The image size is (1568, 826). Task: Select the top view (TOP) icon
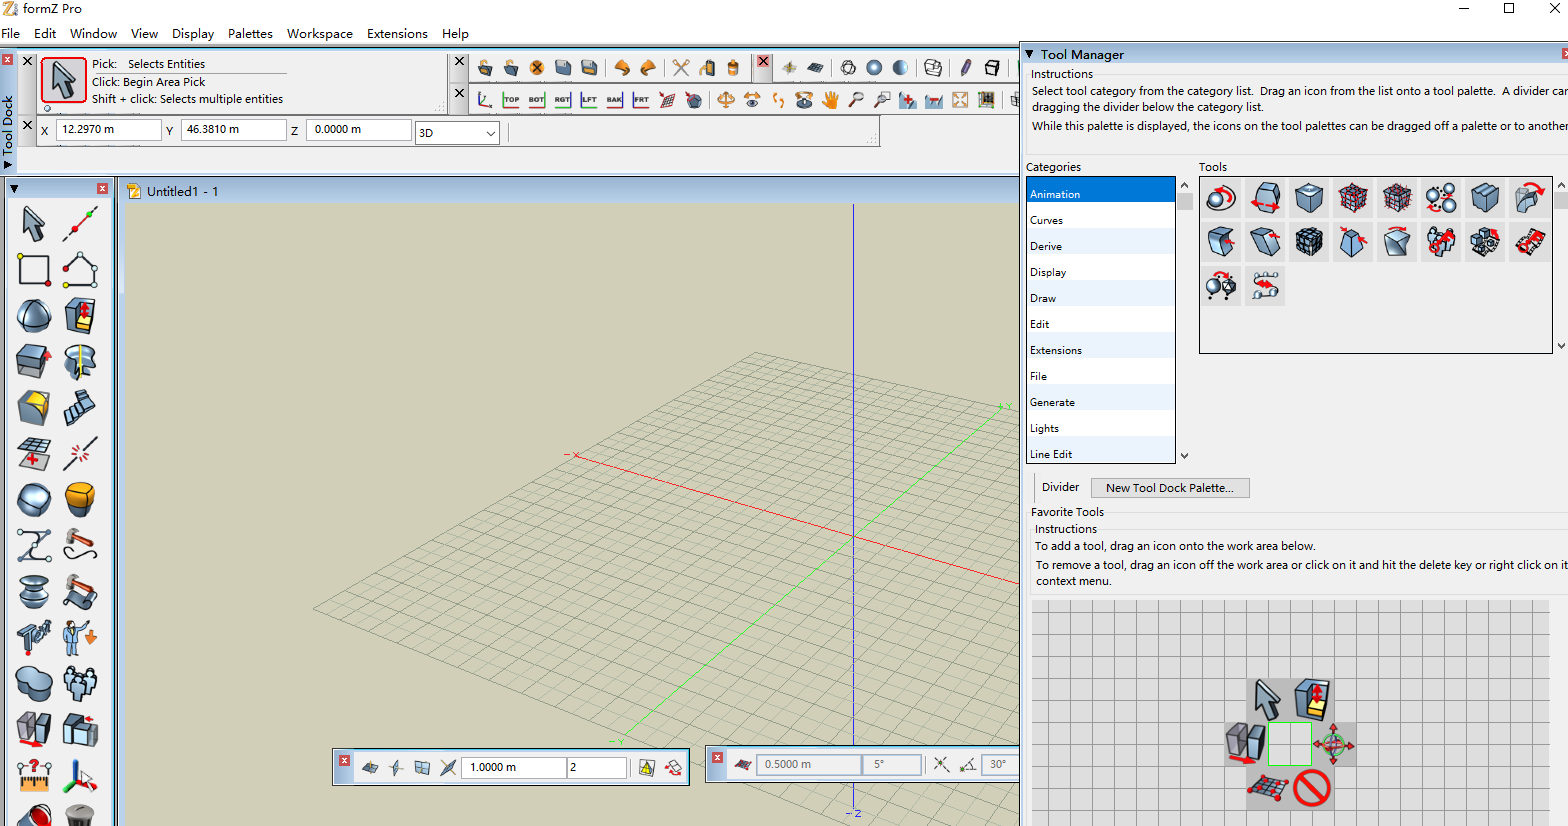[x=511, y=99]
